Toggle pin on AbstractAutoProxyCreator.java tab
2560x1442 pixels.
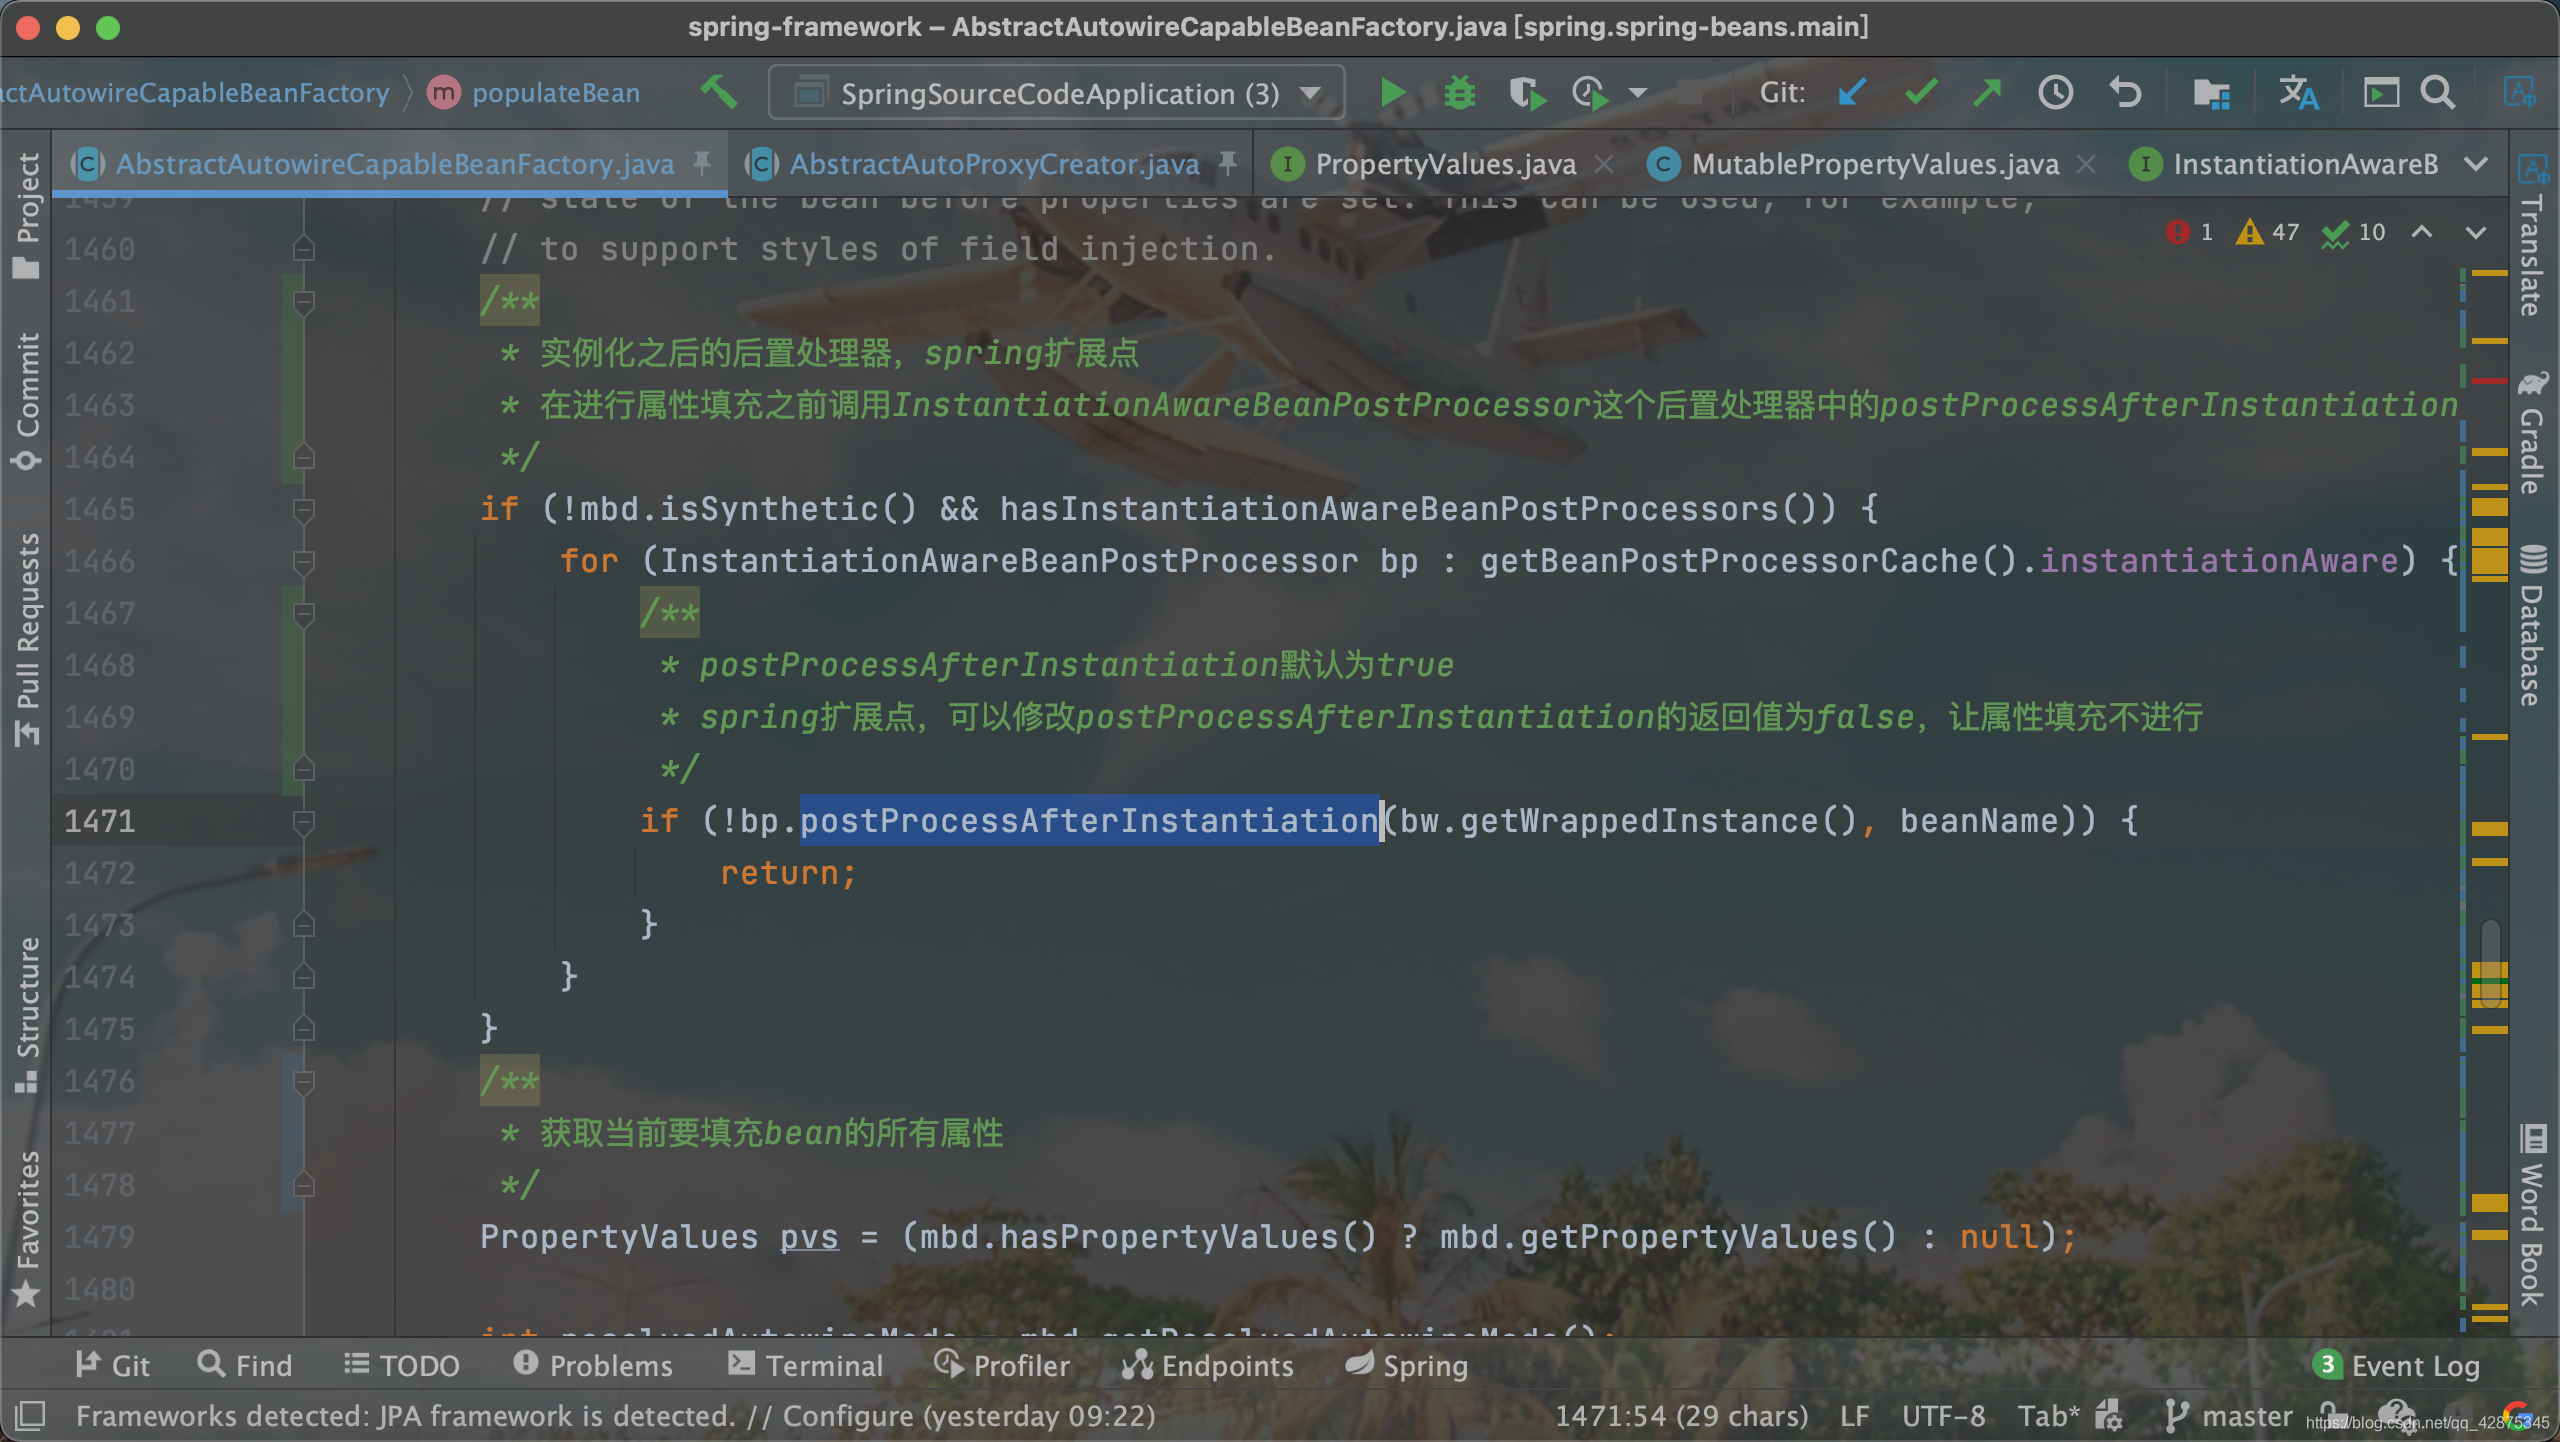(x=1228, y=162)
